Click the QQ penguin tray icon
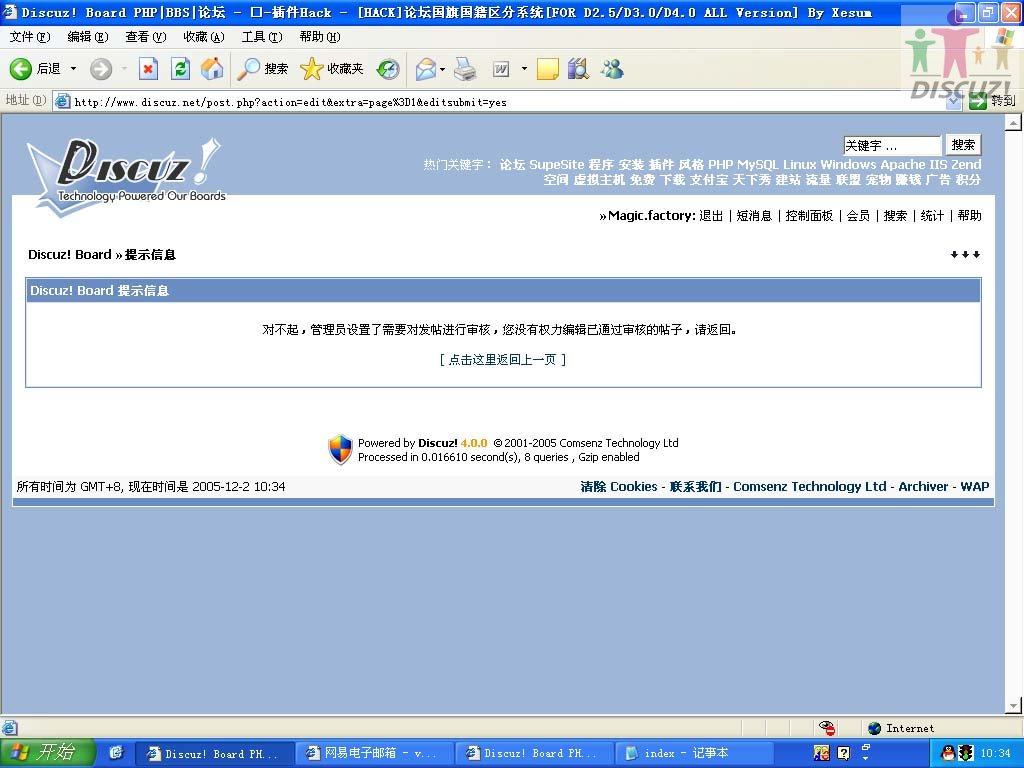The height and width of the screenshot is (768, 1024). click(948, 753)
